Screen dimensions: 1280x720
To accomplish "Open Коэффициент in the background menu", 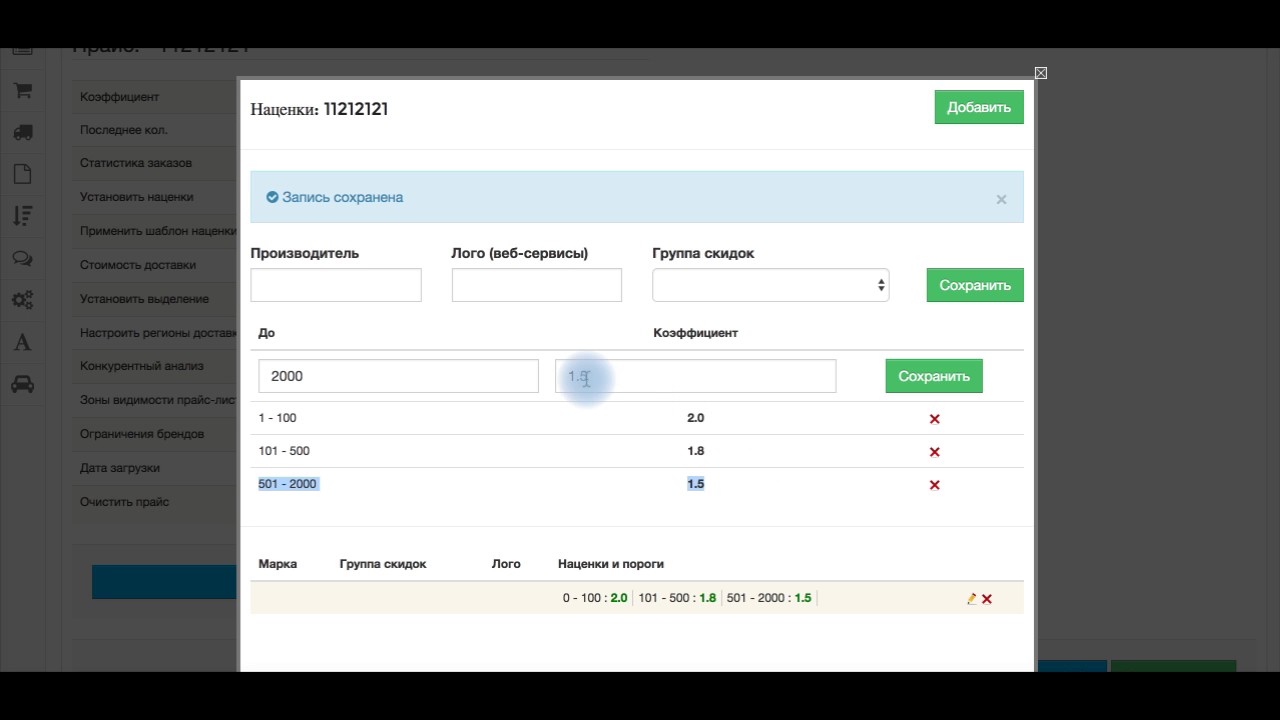I will 120,97.
